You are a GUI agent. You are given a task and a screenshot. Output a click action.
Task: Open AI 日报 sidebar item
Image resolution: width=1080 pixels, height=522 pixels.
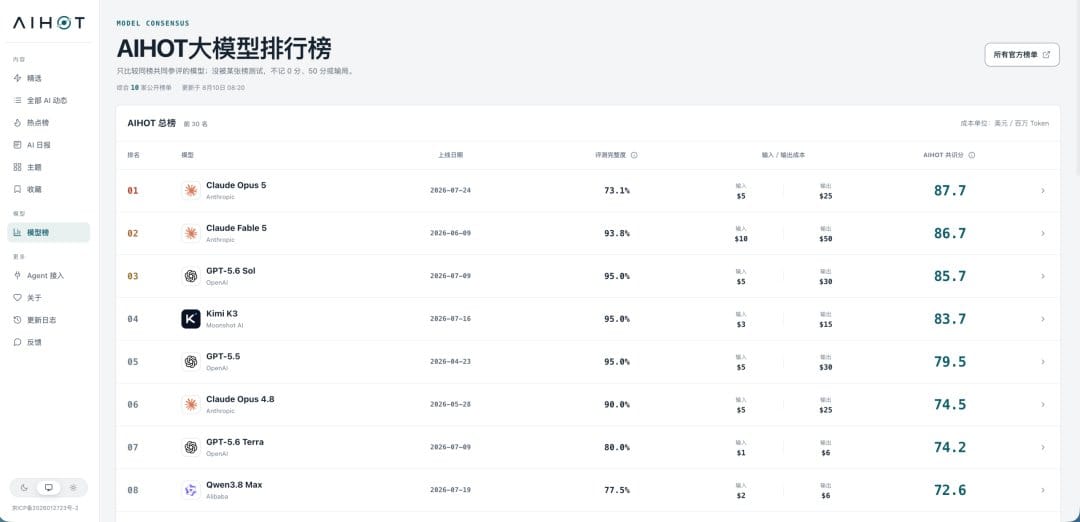[48, 145]
